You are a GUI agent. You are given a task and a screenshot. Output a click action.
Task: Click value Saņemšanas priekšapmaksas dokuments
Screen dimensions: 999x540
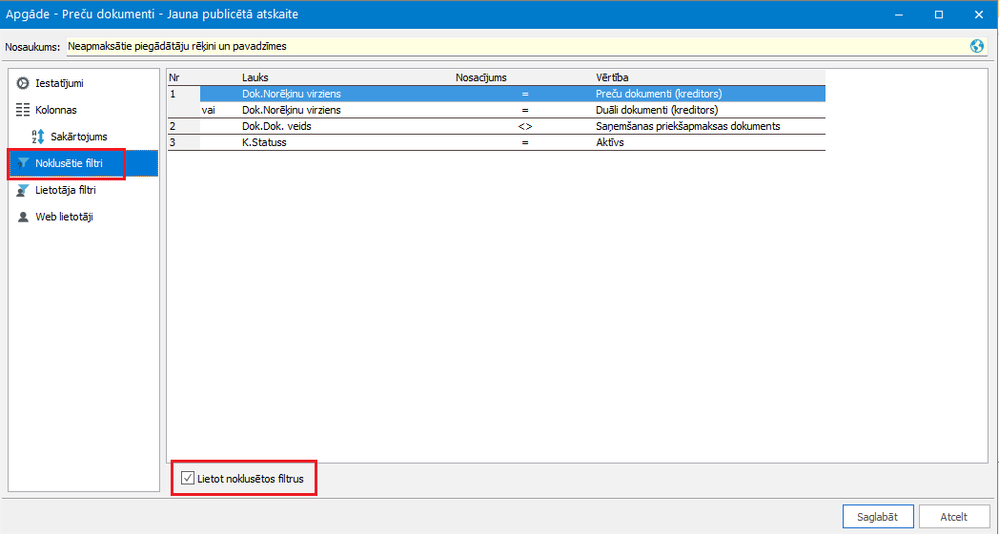688,126
